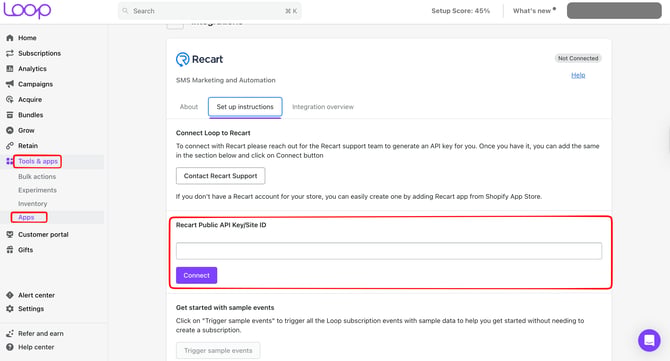Click the Settings gear icon
670x361 pixels.
(x=10, y=309)
